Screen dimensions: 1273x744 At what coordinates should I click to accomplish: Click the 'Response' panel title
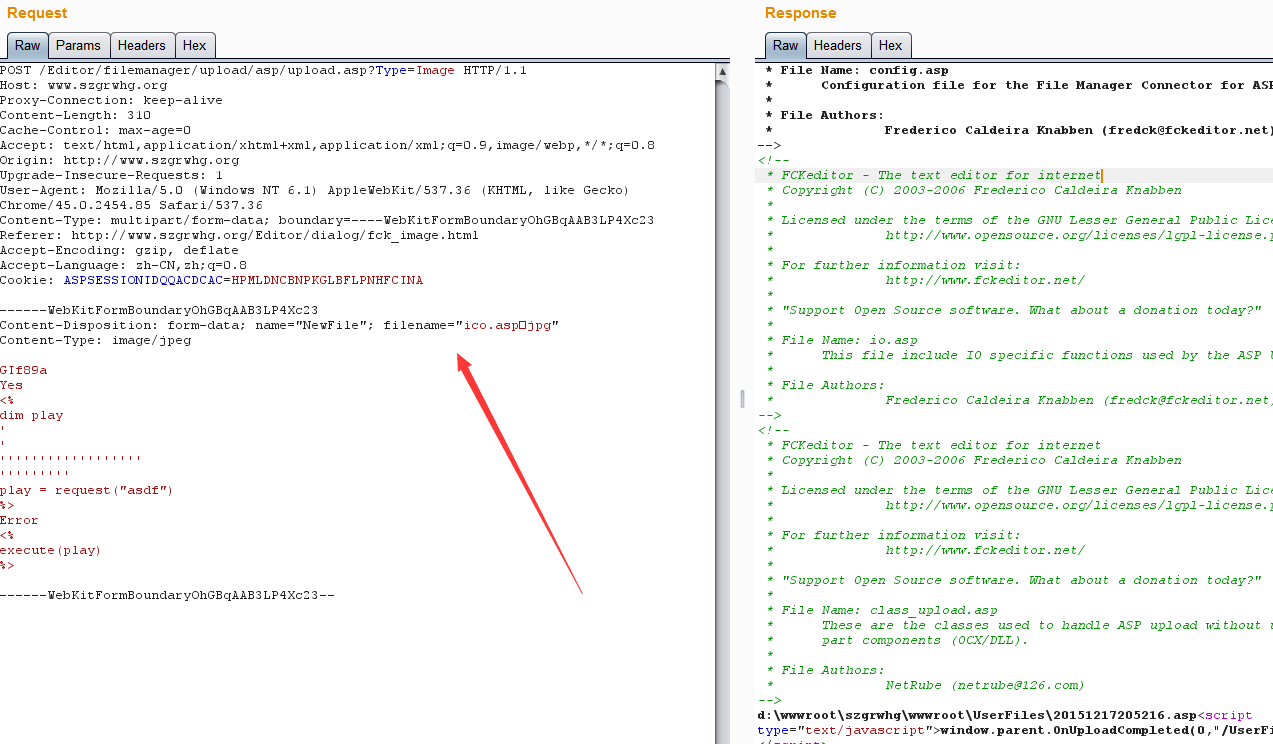coord(800,13)
